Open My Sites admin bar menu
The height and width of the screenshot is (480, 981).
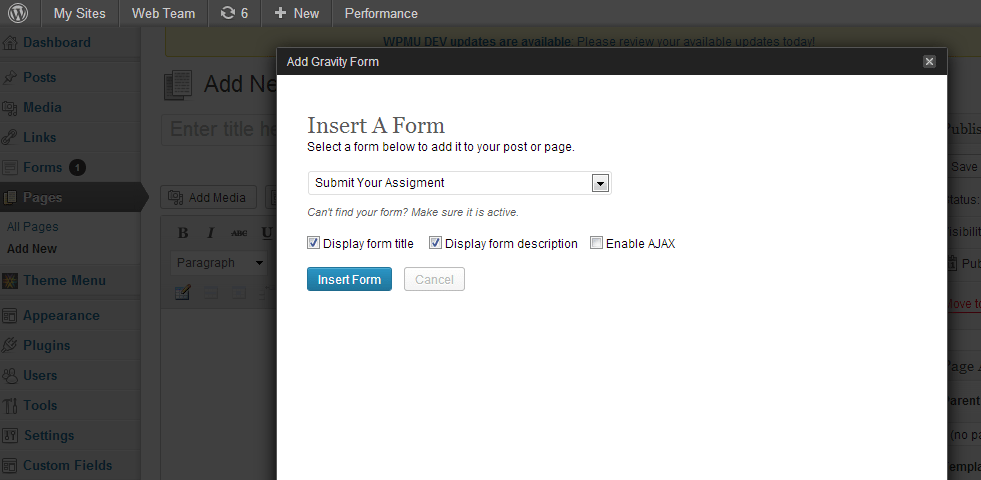coord(79,13)
